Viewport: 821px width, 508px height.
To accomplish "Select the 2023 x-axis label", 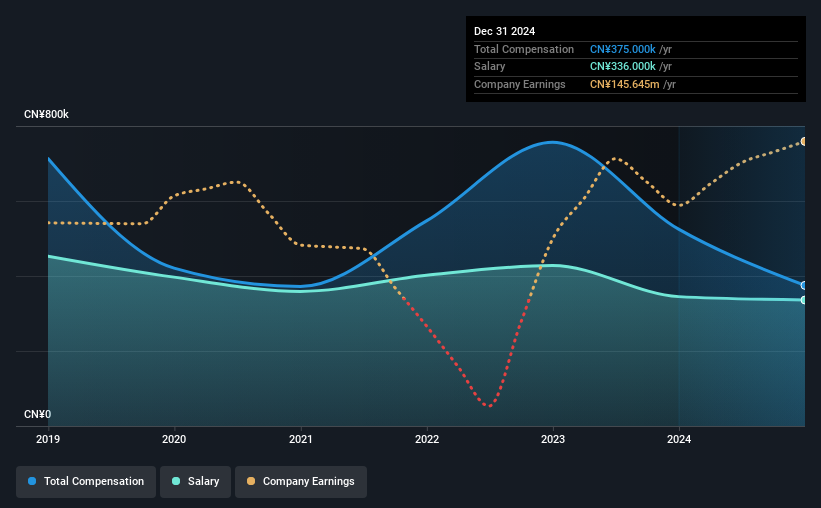I will point(553,439).
